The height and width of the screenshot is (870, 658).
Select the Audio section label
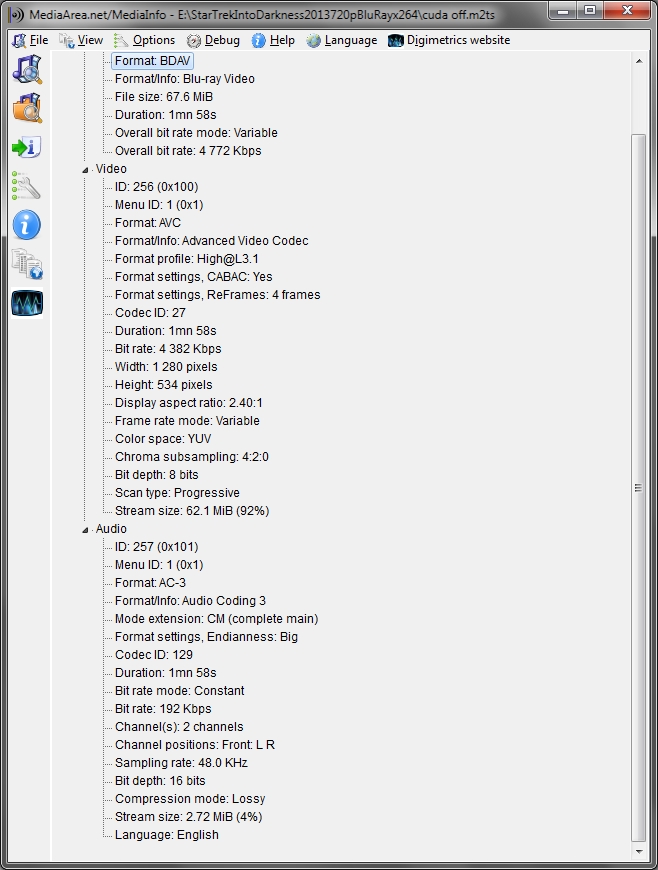pyautogui.click(x=111, y=529)
